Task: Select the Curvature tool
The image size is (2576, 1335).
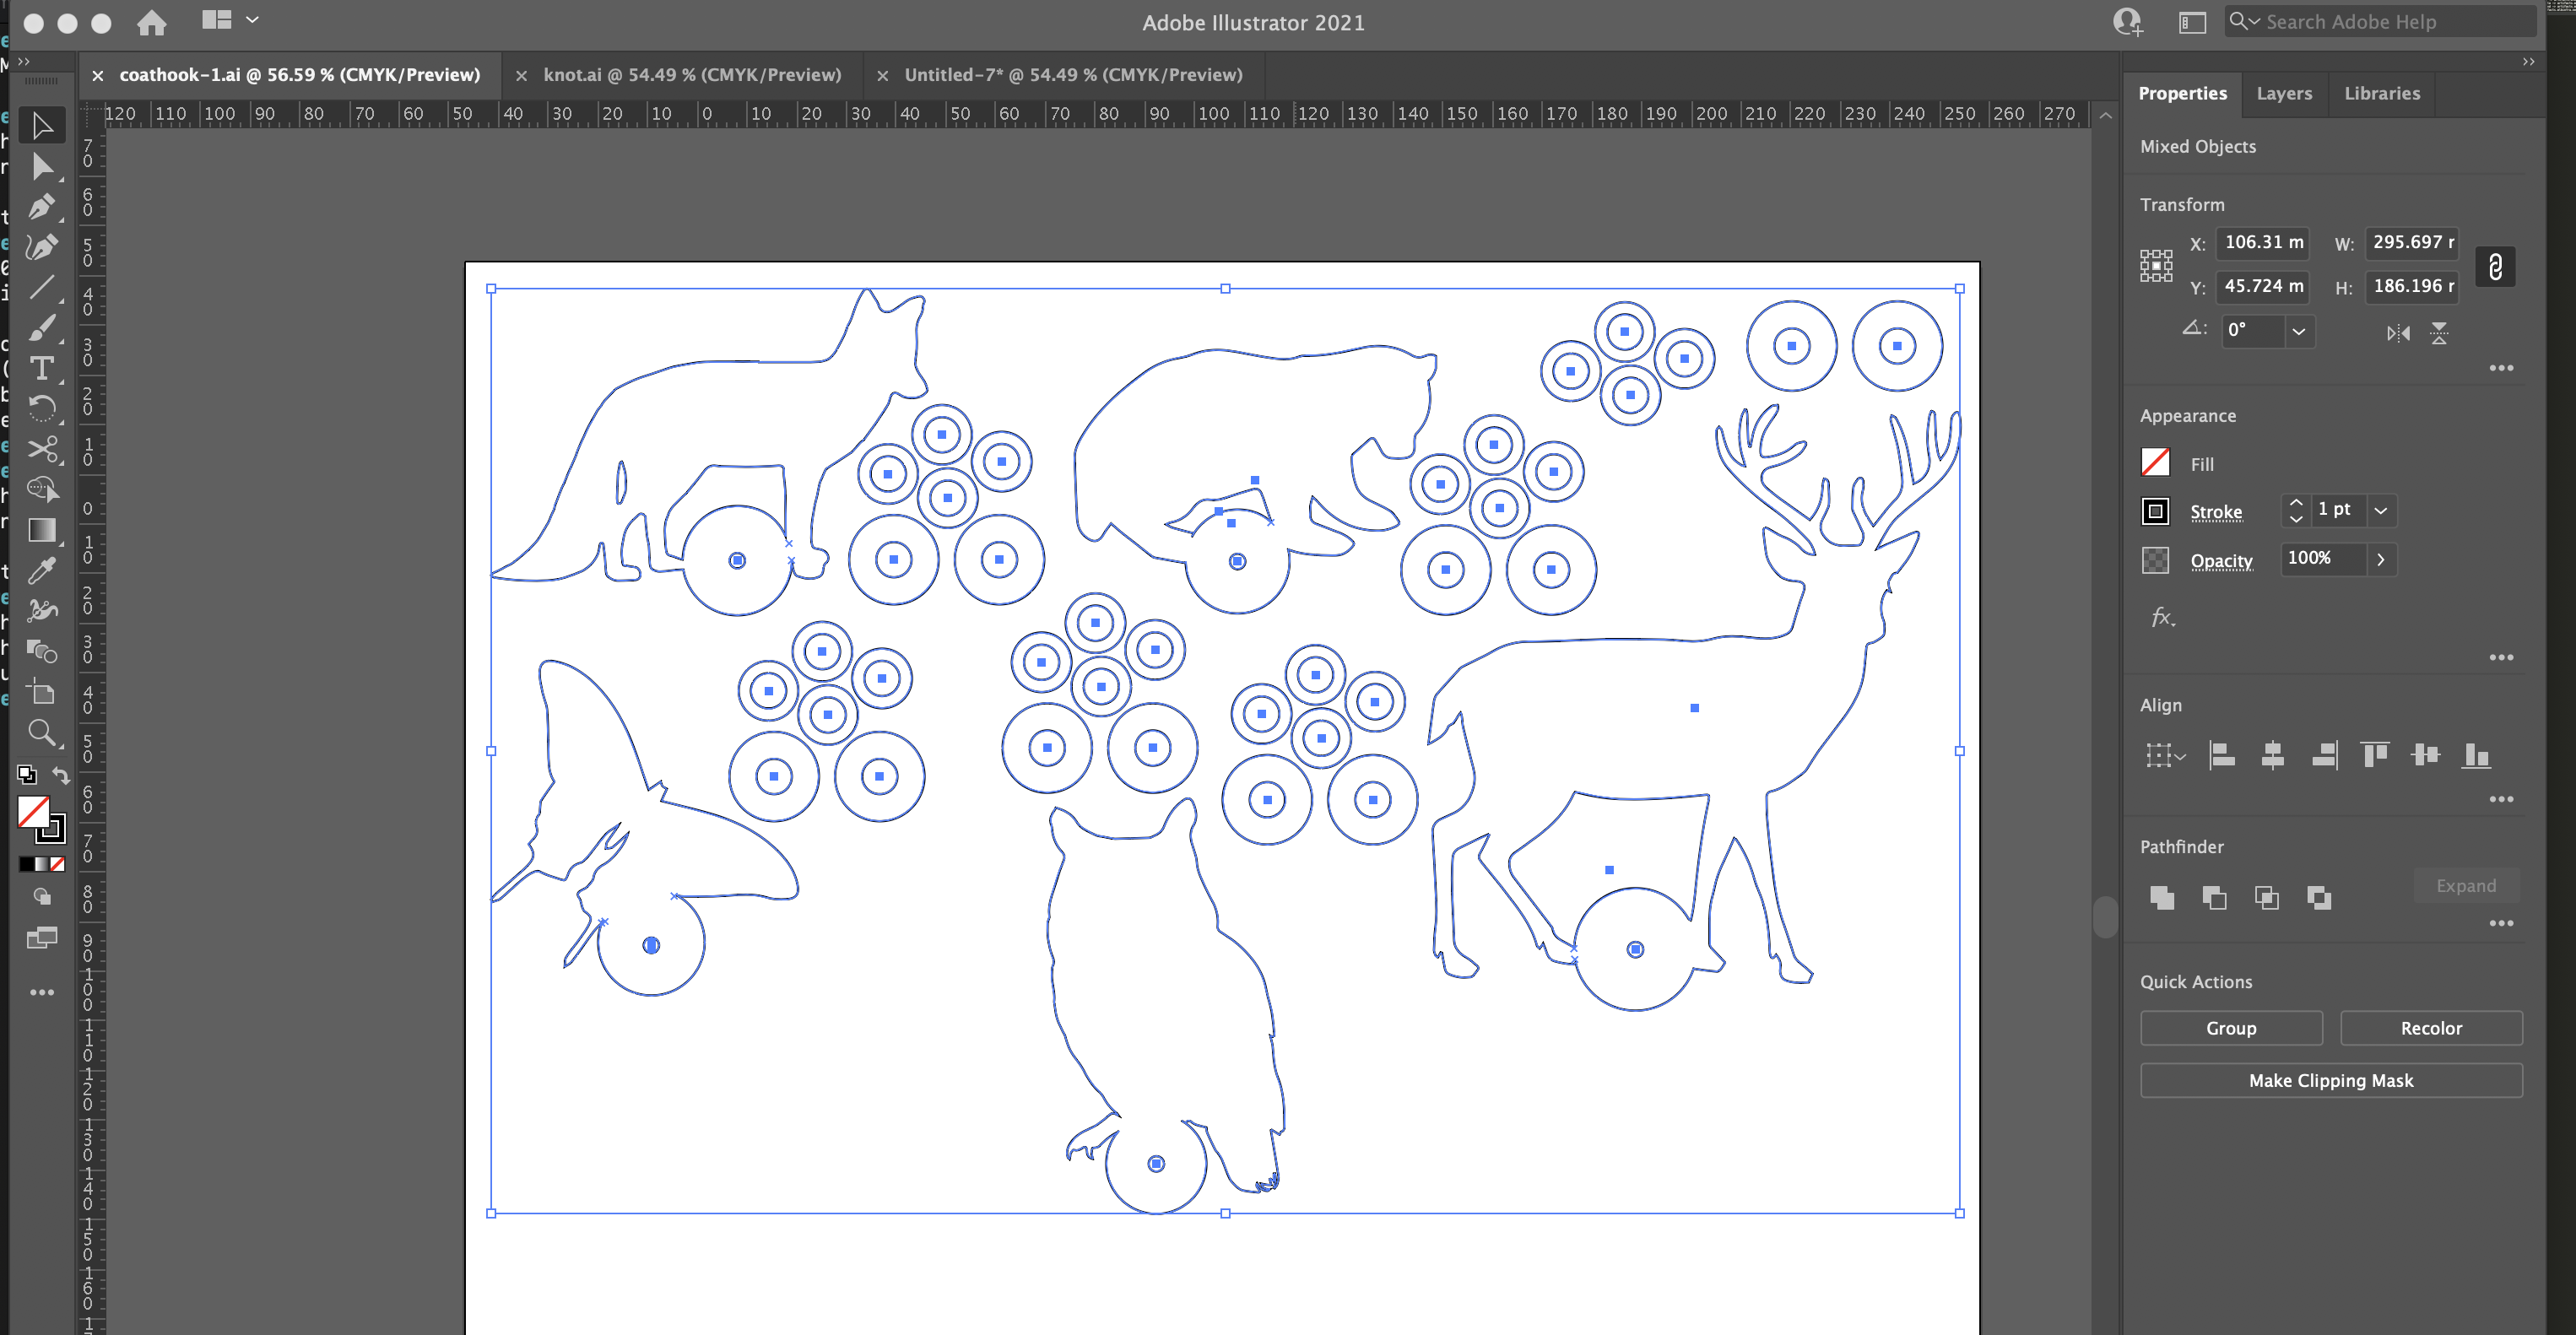Action: pos(42,247)
